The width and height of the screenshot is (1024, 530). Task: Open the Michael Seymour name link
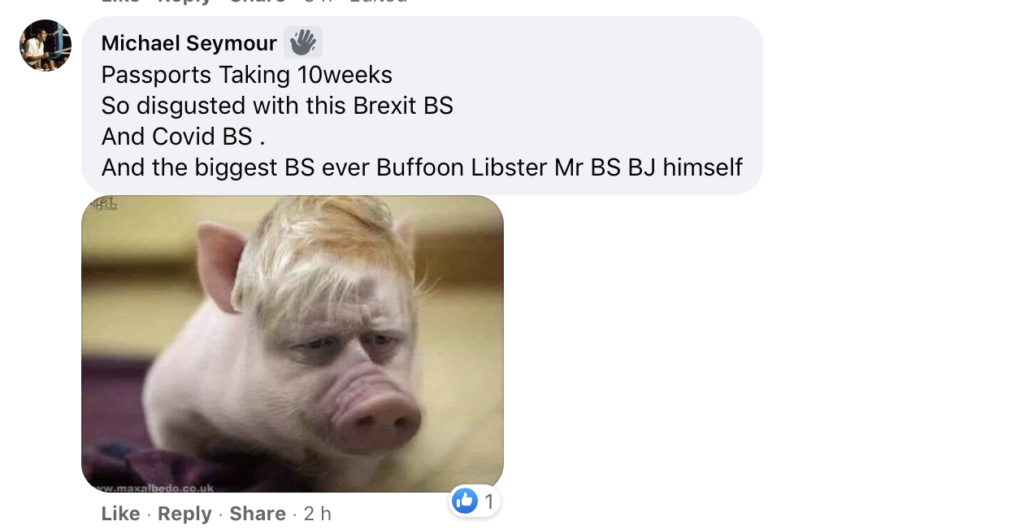(x=189, y=43)
